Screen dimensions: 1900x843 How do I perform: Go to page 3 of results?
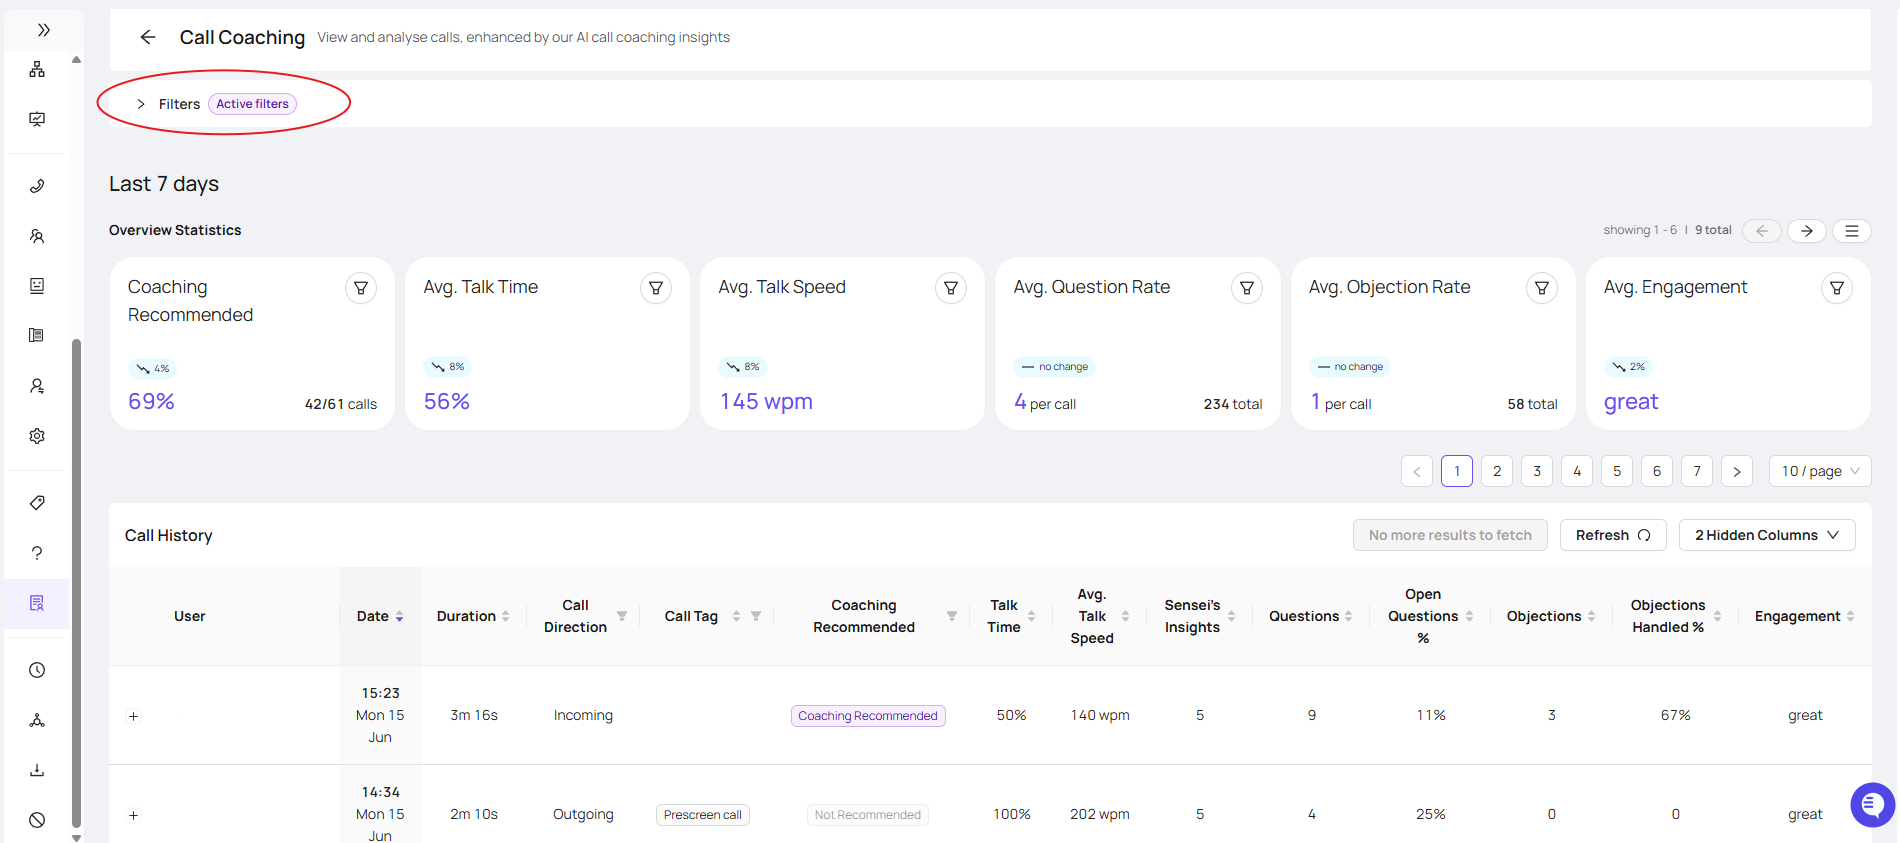[x=1537, y=471]
